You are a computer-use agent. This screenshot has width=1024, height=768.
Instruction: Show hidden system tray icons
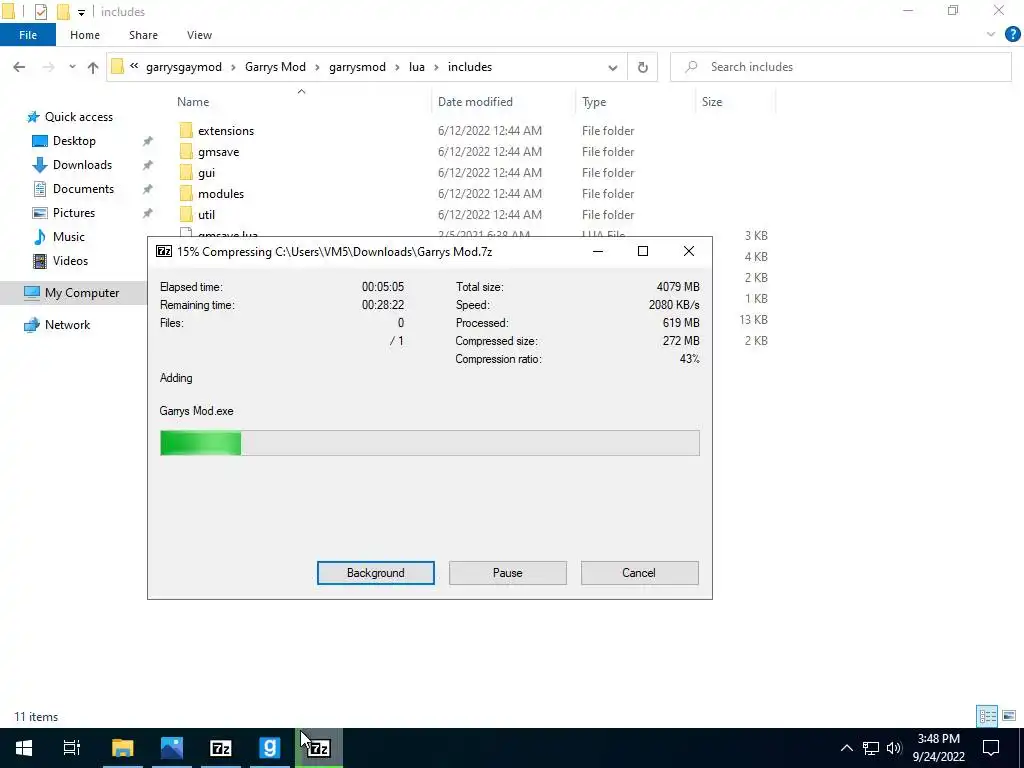(x=846, y=748)
